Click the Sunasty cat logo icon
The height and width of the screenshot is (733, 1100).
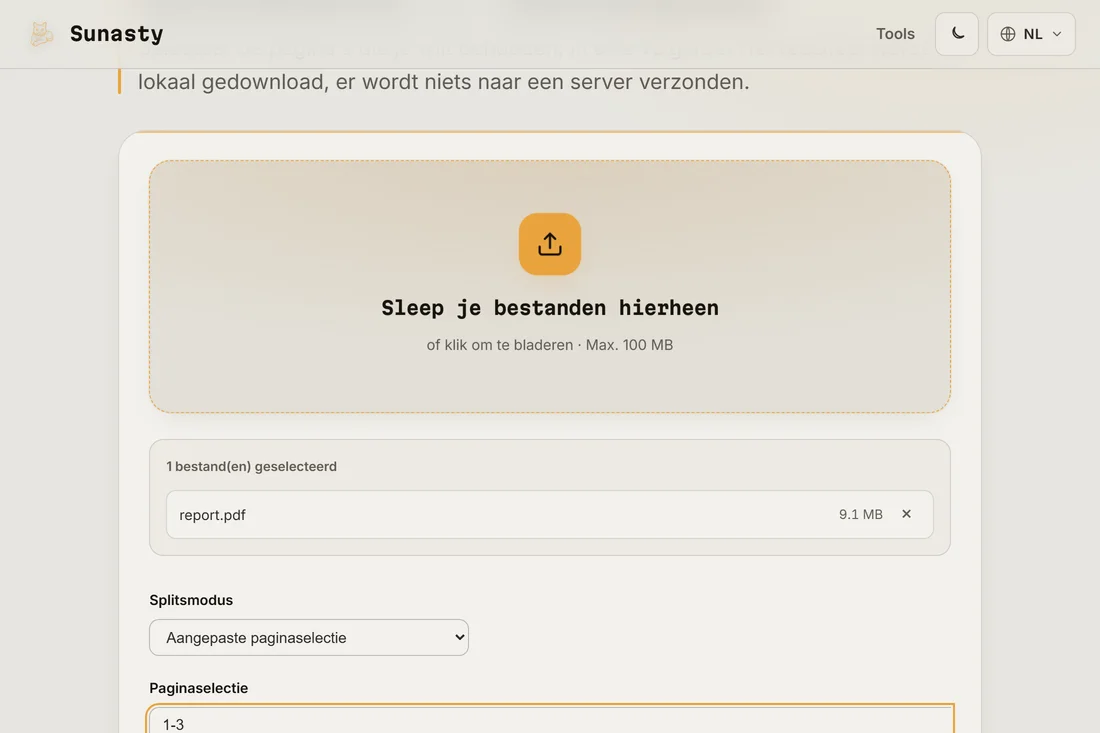41,34
